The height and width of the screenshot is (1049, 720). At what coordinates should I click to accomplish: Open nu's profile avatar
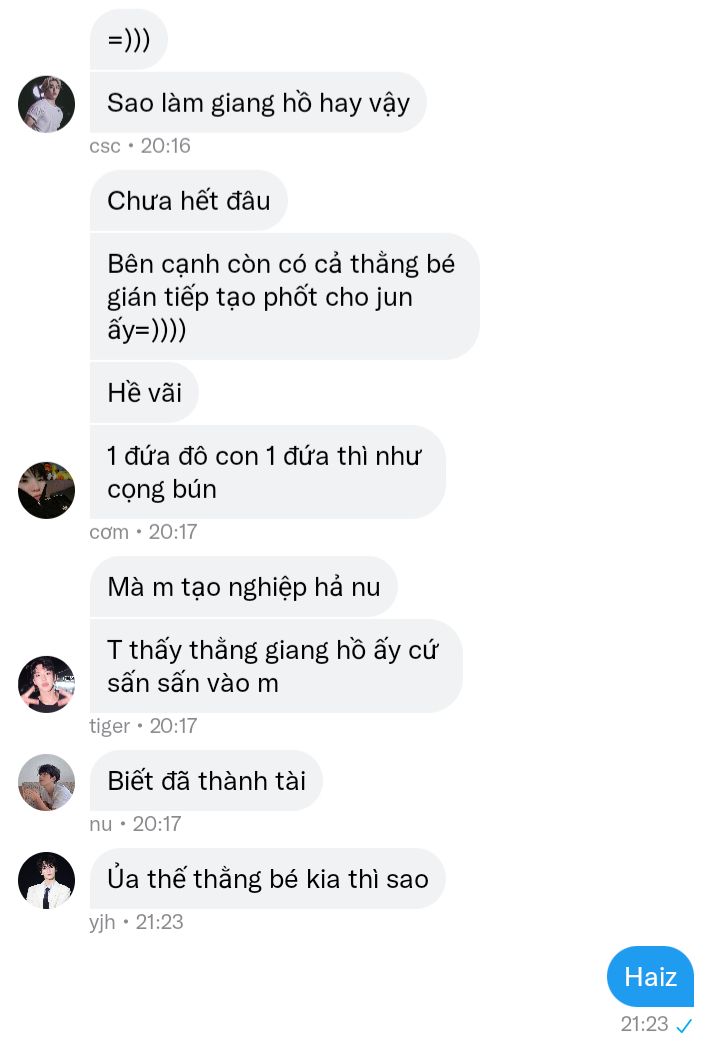46,782
